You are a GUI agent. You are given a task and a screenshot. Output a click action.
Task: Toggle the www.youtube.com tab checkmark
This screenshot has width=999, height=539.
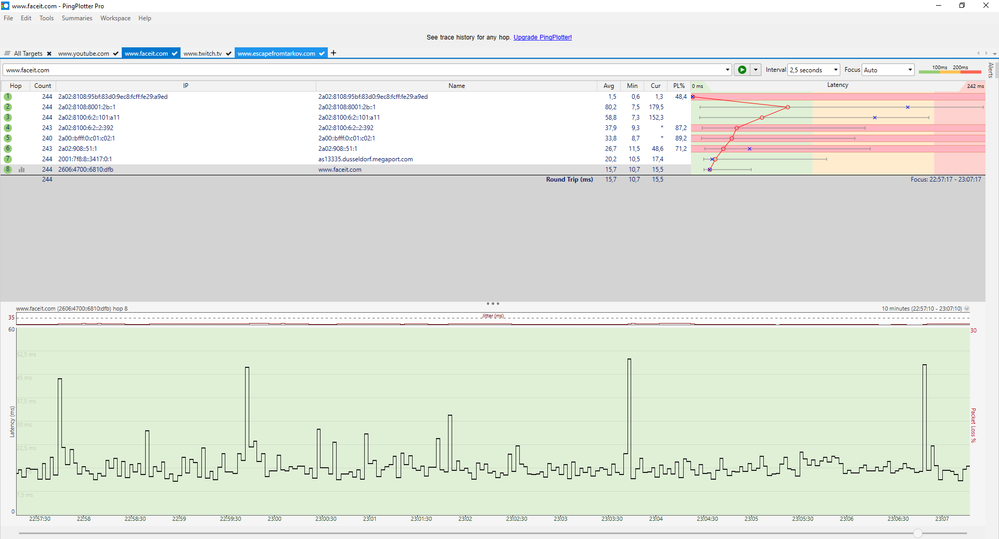click(116, 54)
